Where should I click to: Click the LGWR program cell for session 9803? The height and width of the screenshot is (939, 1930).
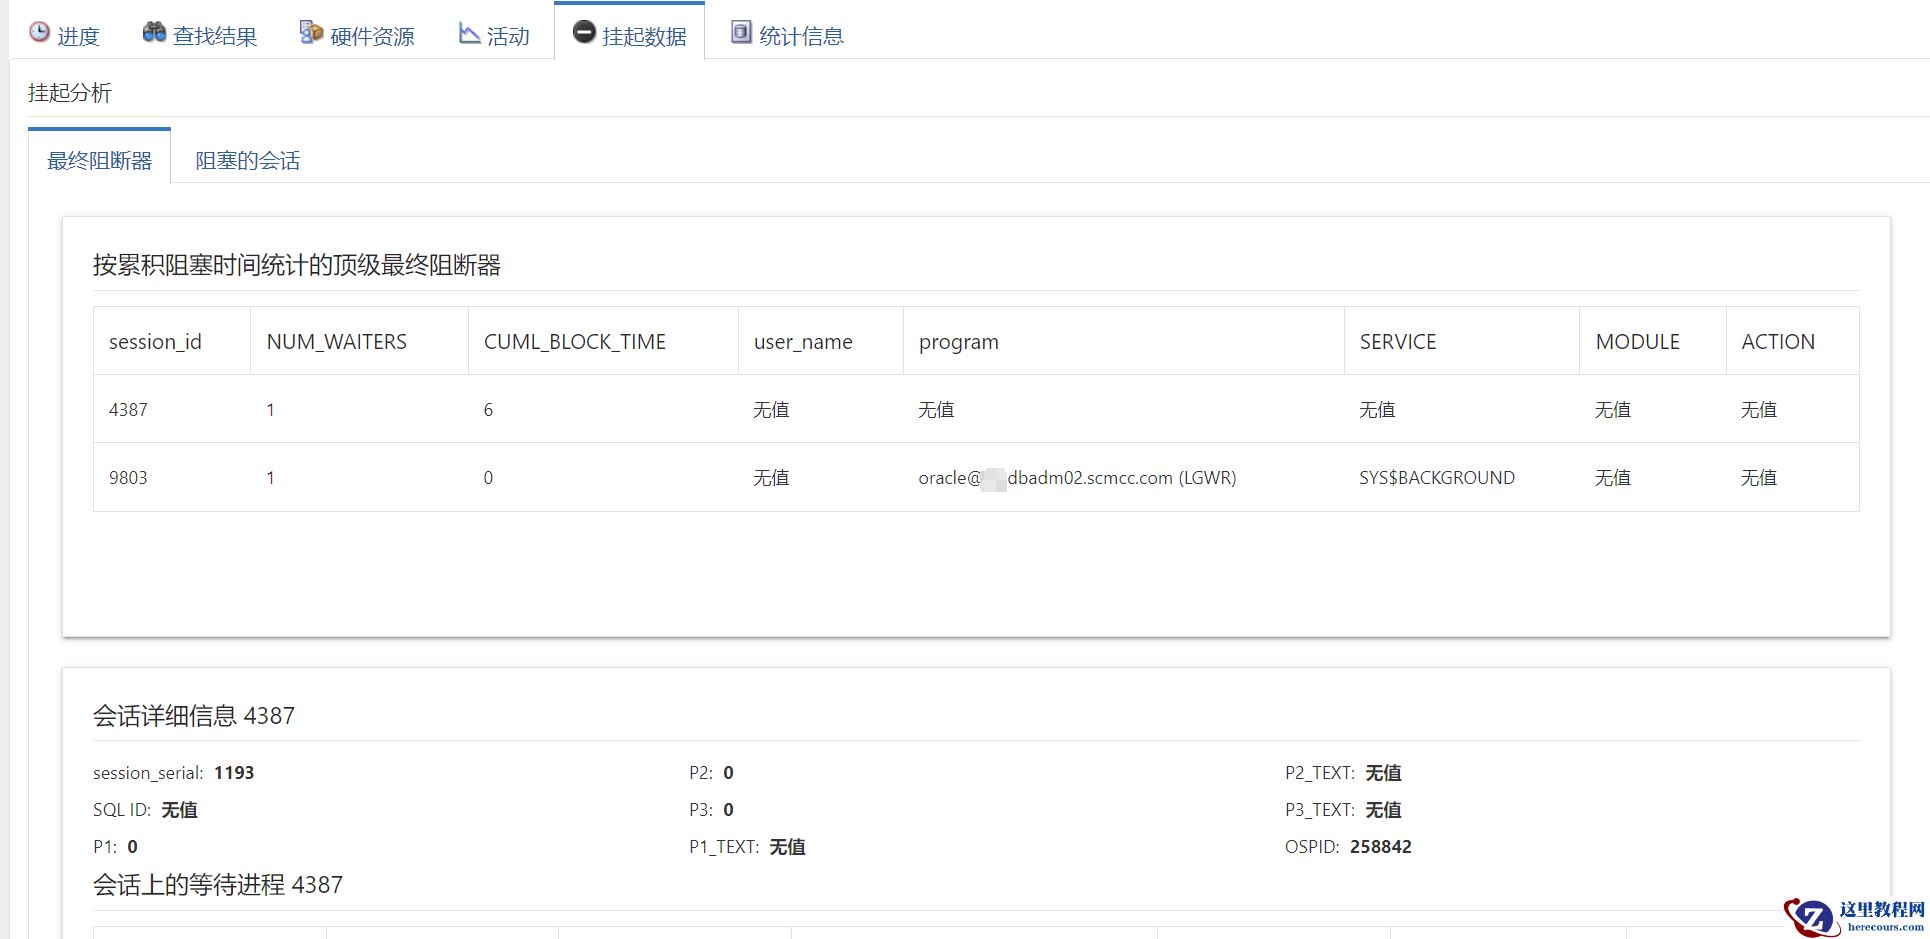click(x=1077, y=478)
